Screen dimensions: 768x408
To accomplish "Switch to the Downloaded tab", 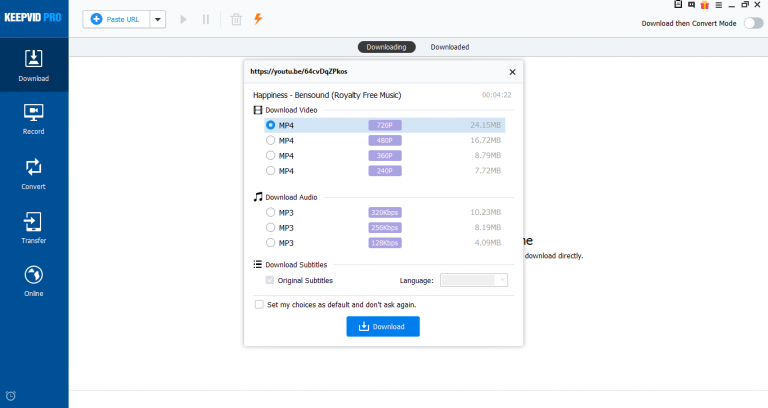I will pyautogui.click(x=449, y=47).
